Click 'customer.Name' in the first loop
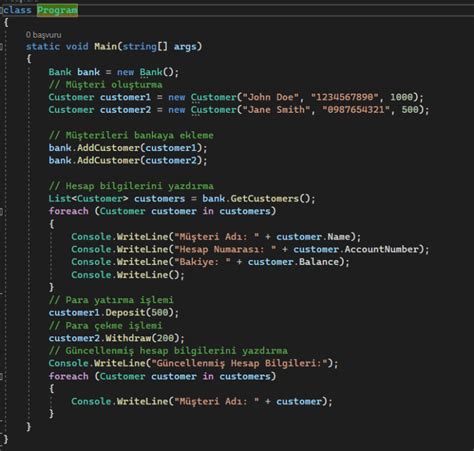 pos(313,237)
